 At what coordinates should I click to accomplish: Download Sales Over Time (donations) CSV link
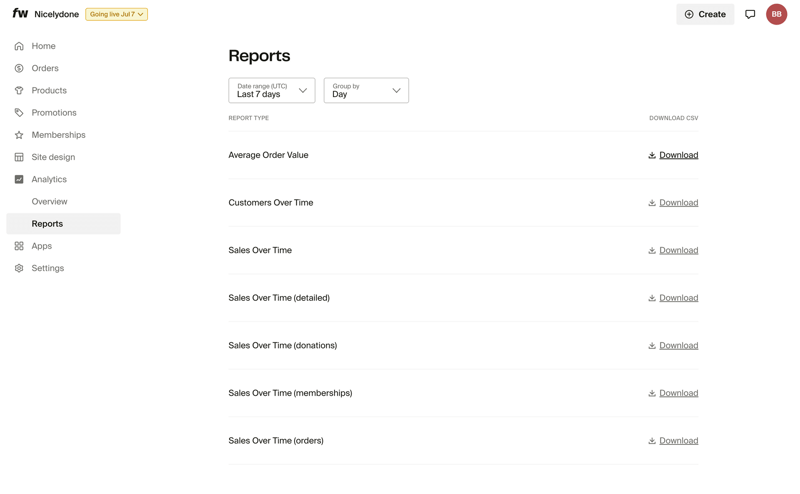[679, 345]
